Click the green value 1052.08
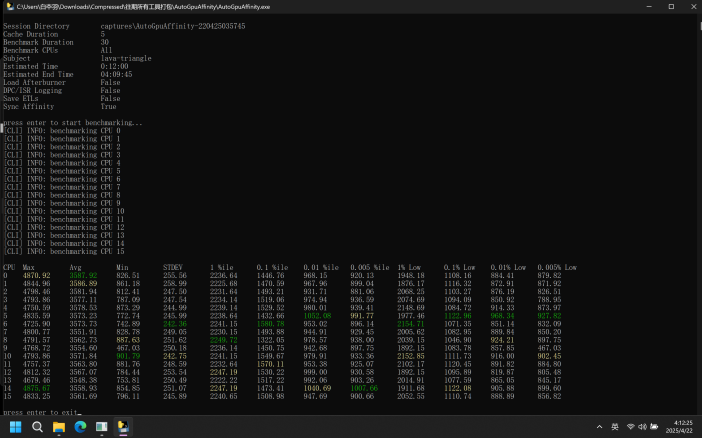The height and width of the screenshot is (438, 702). coord(317,316)
